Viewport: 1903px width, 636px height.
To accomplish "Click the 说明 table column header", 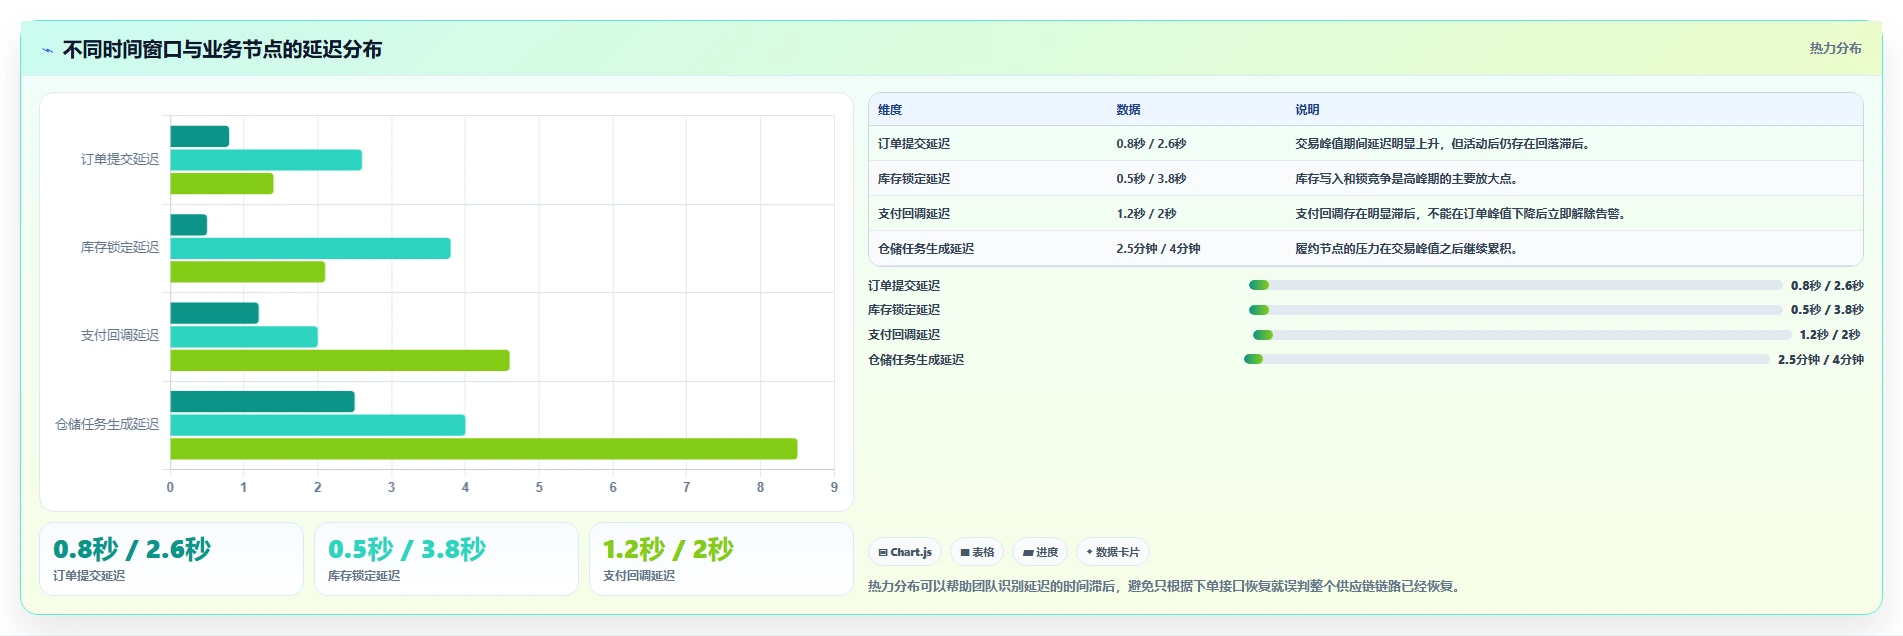I will coord(1307,110).
